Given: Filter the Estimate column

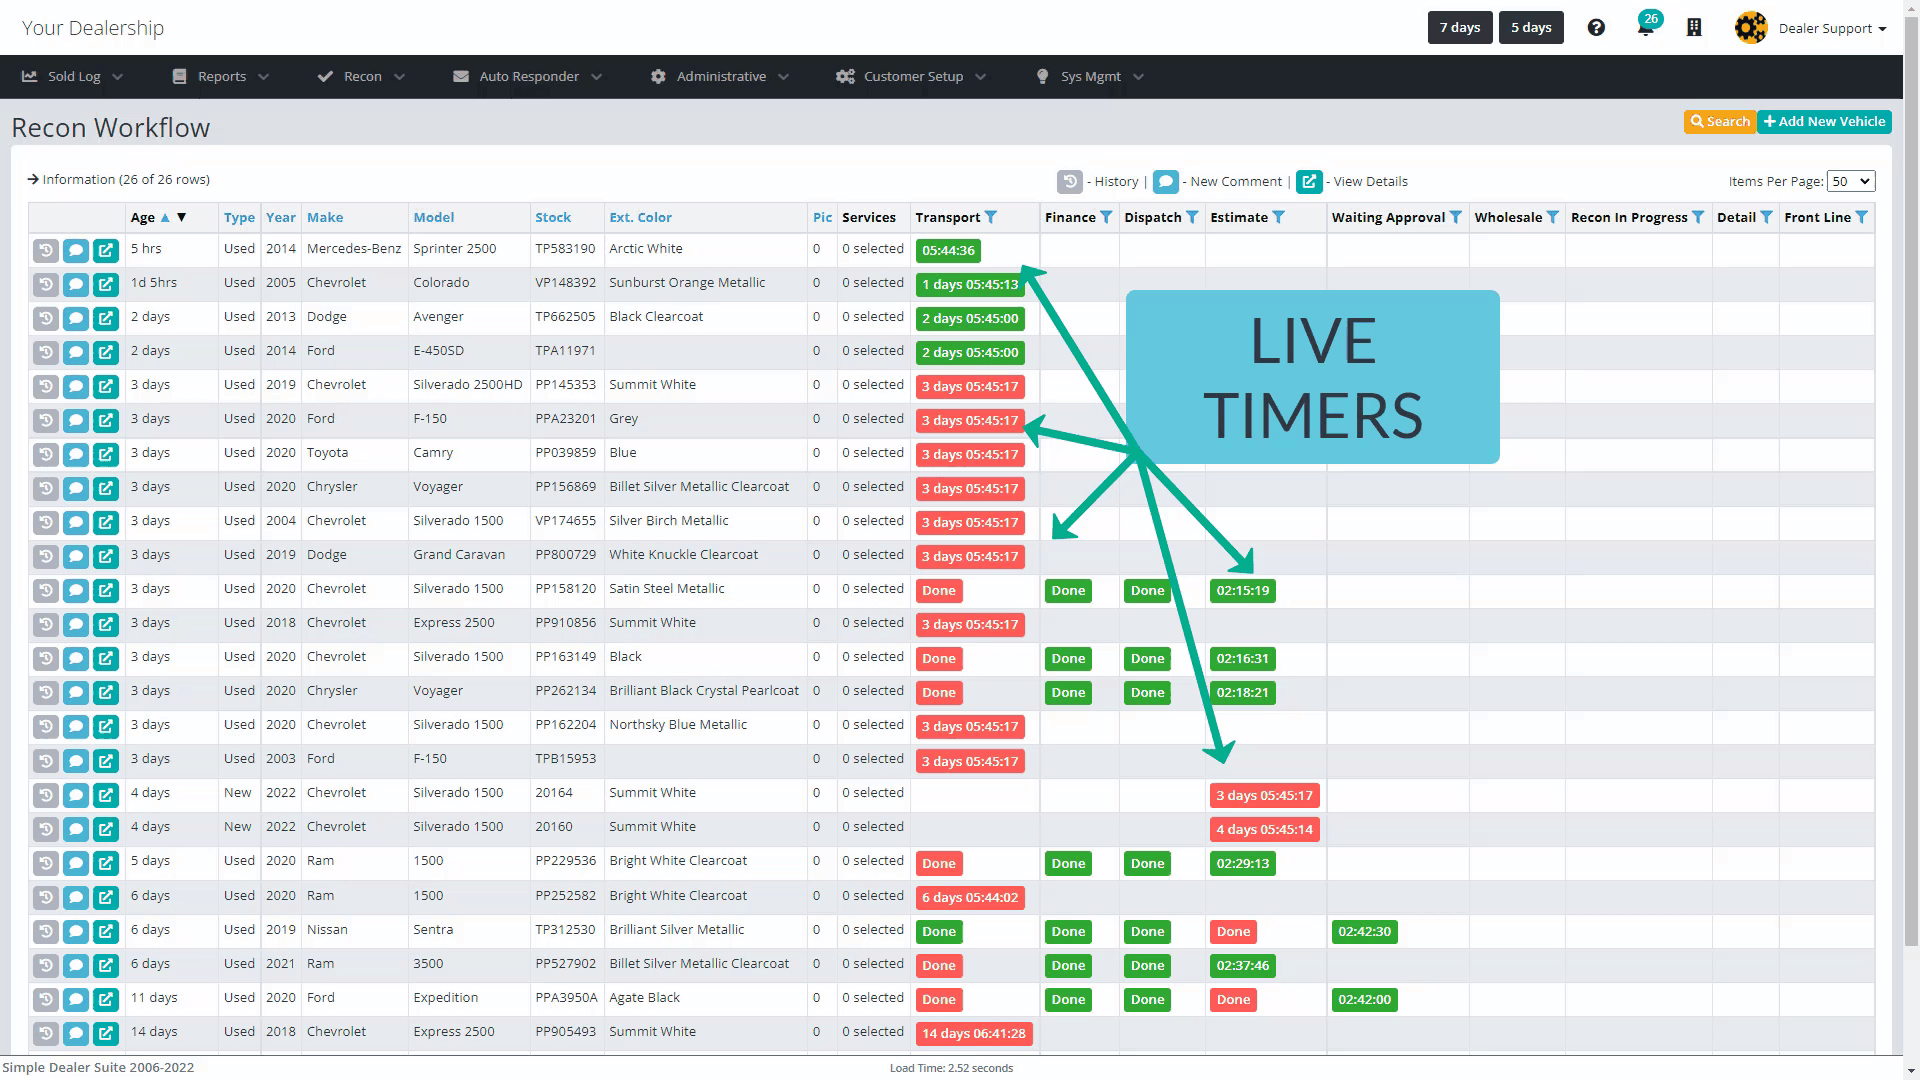Looking at the screenshot, I should (1279, 217).
